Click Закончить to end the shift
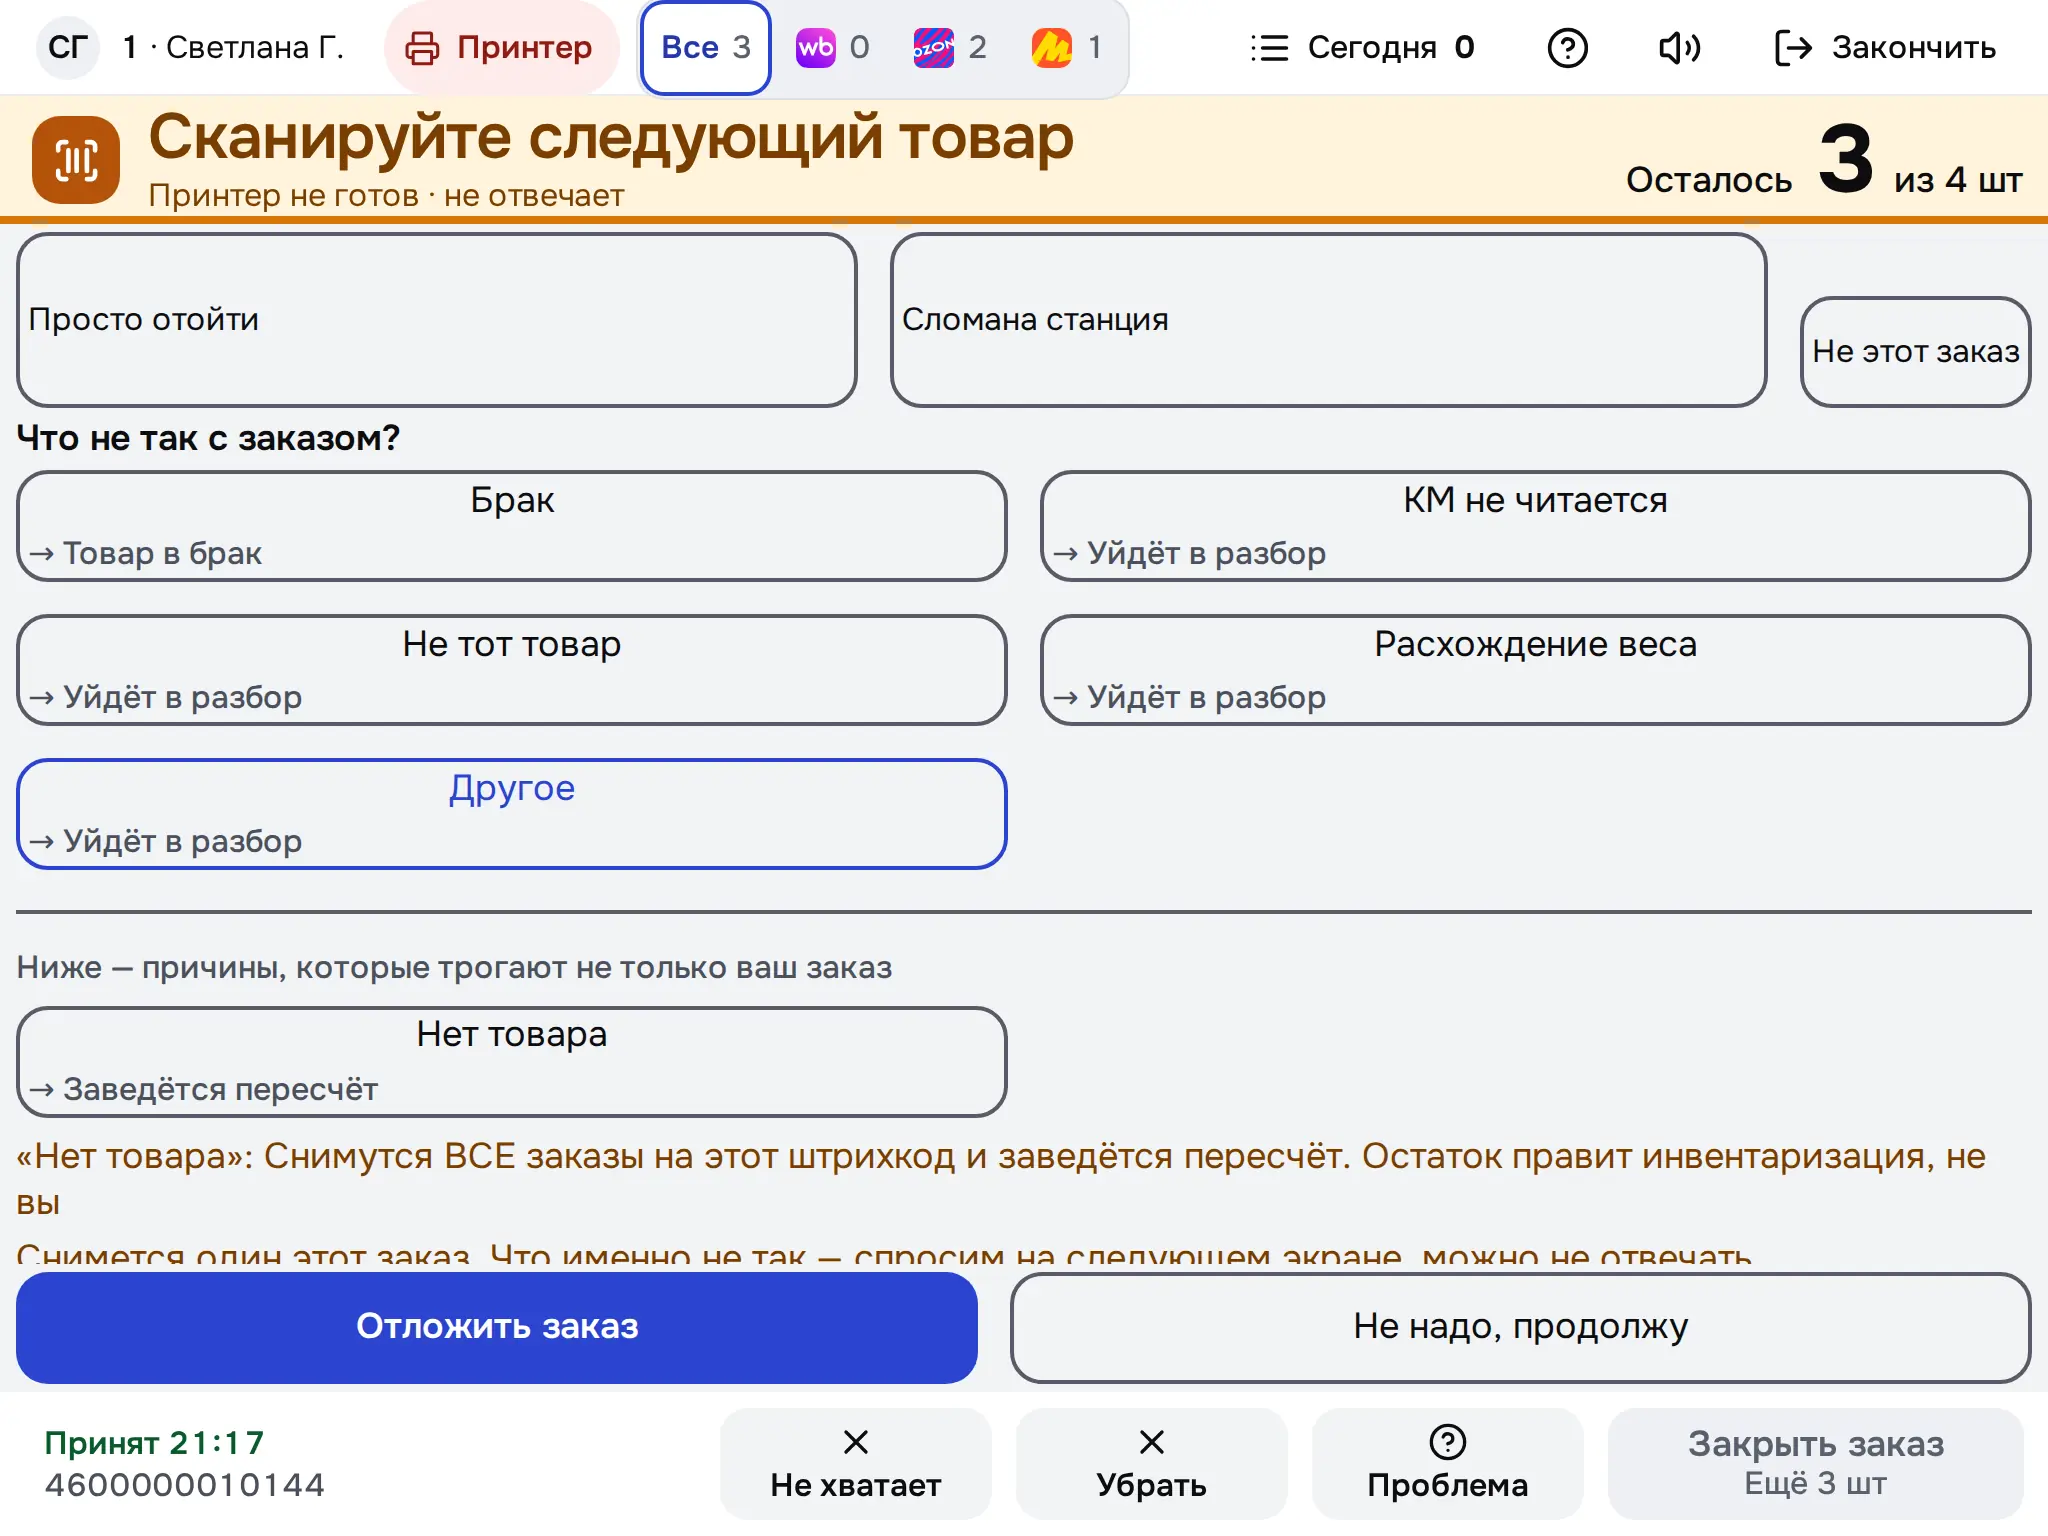This screenshot has height=1536, width=2048. (1886, 47)
